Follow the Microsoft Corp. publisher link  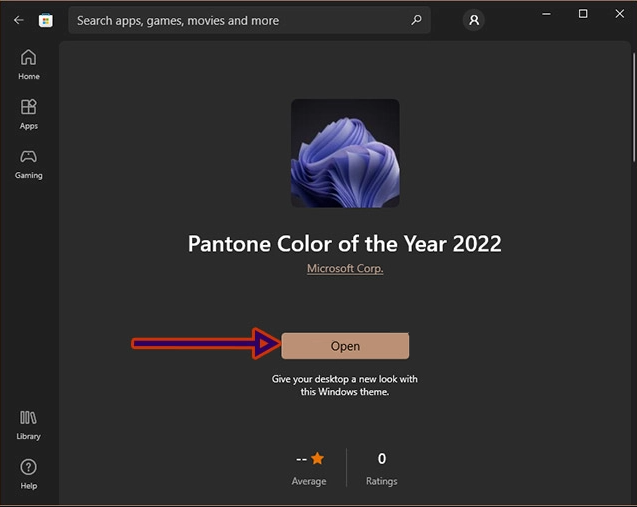[345, 269]
